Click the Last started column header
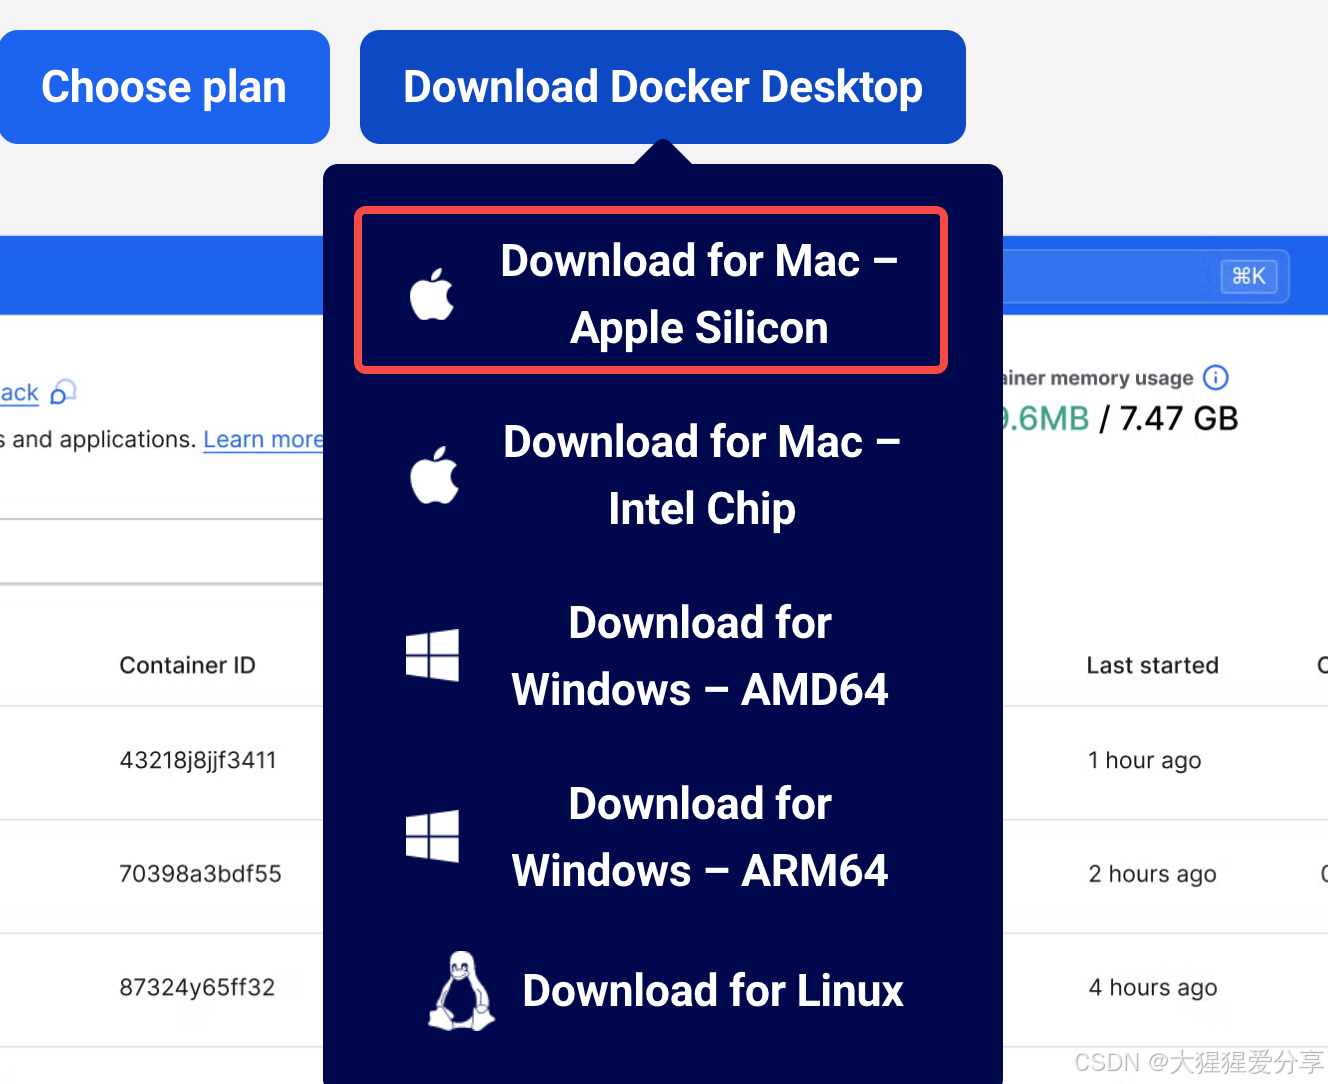Screen dimensions: 1328x1084 [x=1153, y=665]
